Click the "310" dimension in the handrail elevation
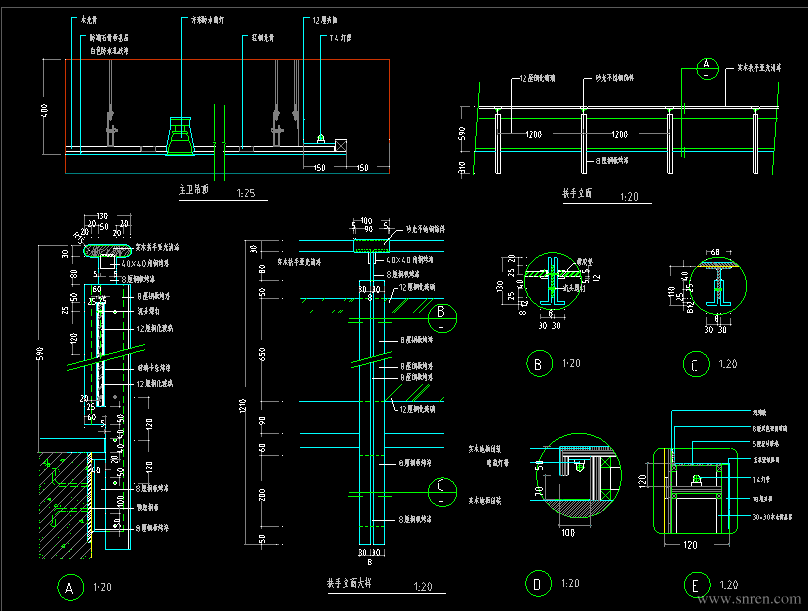The height and width of the screenshot is (611, 808). pyautogui.click(x=462, y=167)
